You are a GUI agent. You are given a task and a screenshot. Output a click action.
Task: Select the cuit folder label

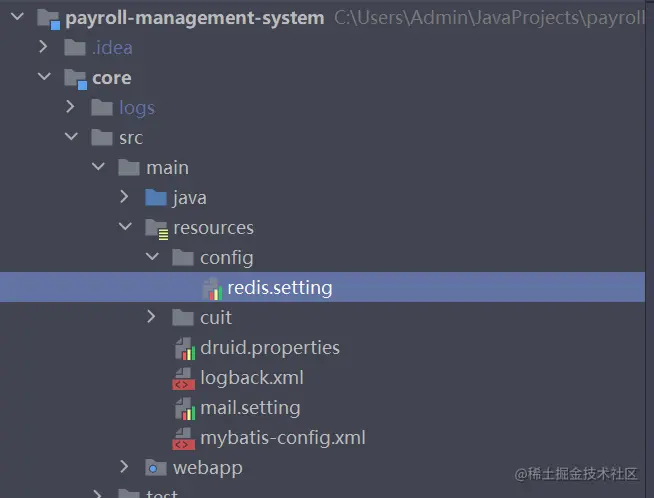point(216,318)
